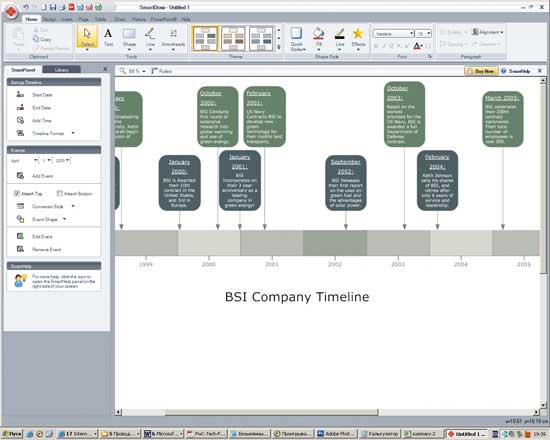The image size is (550, 440).
Task: Select the first green theme thumbnail
Action: coord(205,38)
